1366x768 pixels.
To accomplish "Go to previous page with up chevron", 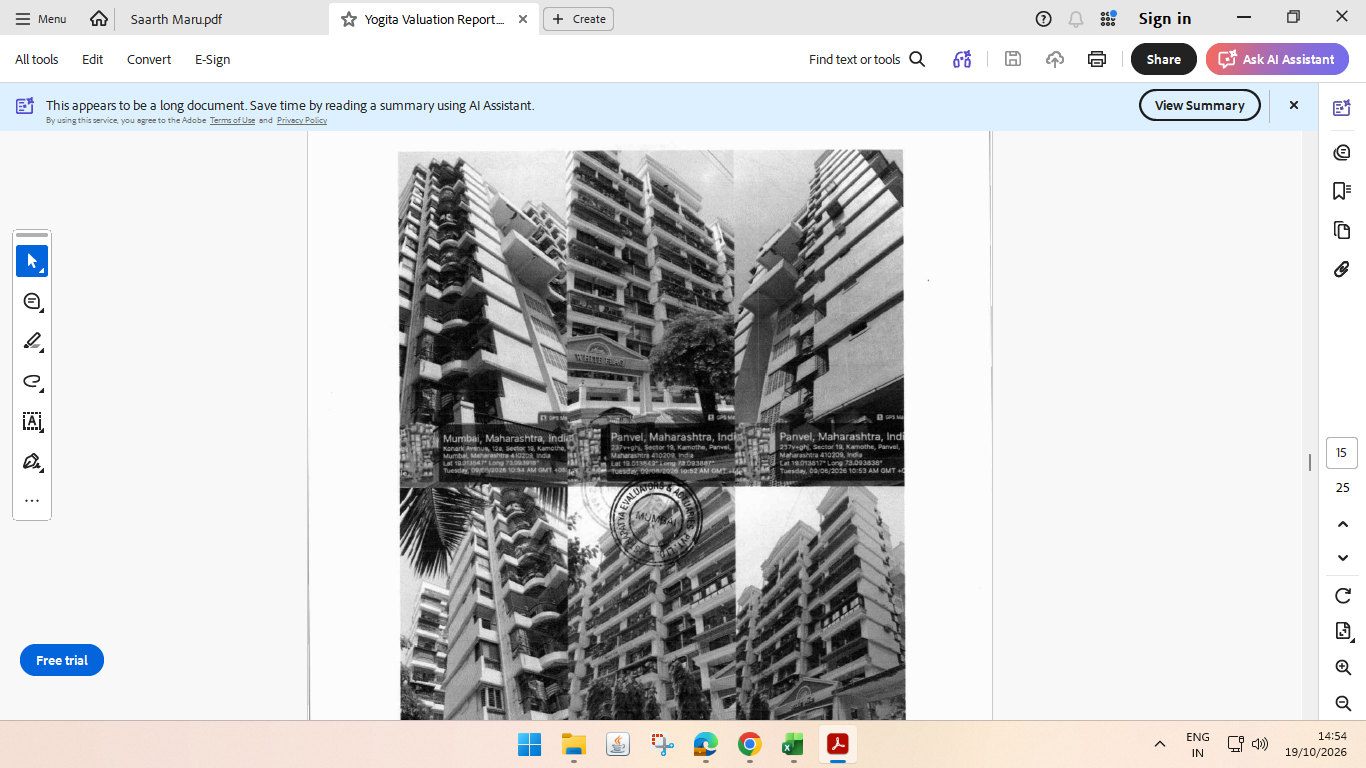I will 1343,524.
